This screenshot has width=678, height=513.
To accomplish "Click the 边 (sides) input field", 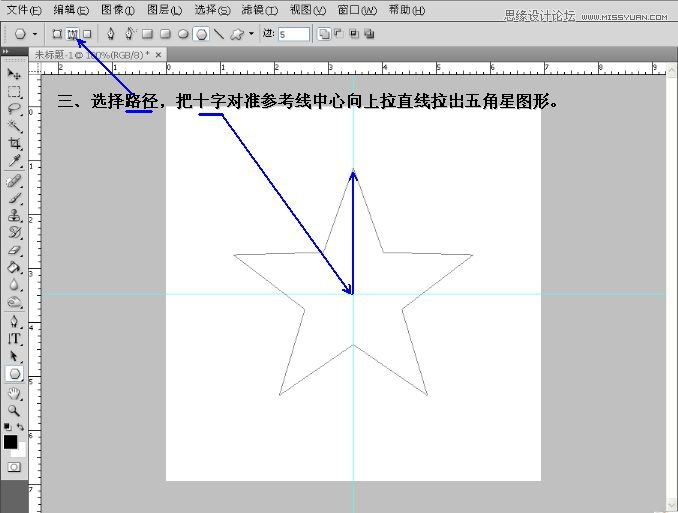I will 294,34.
